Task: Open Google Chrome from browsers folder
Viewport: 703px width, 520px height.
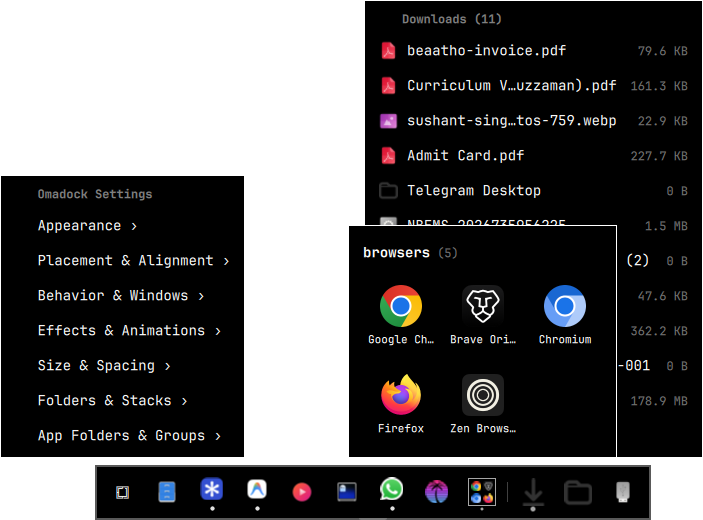Action: click(x=400, y=306)
